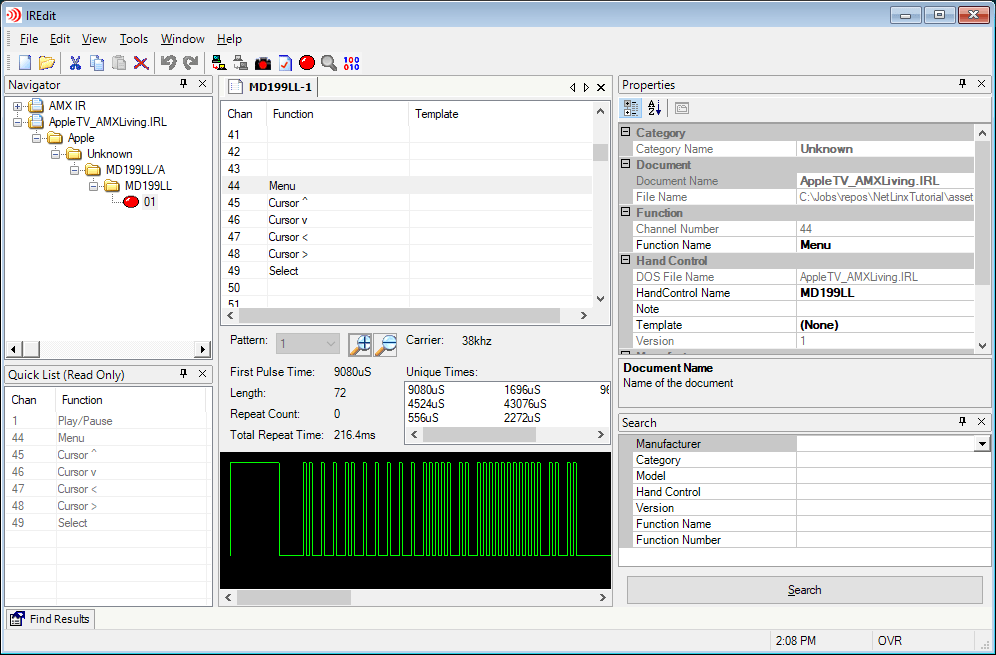The width and height of the screenshot is (996, 655).
Task: Toggle auto-hide pin on Navigator panel
Action: [183, 85]
